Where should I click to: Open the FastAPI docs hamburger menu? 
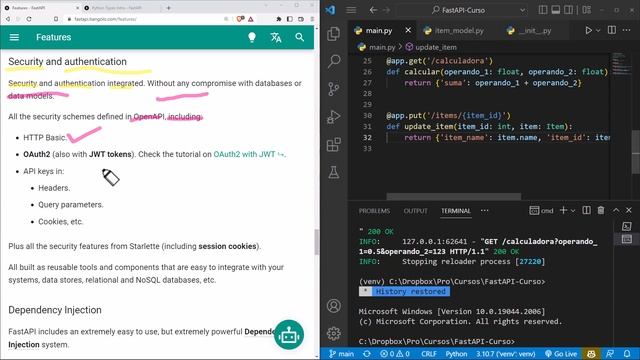(x=14, y=37)
